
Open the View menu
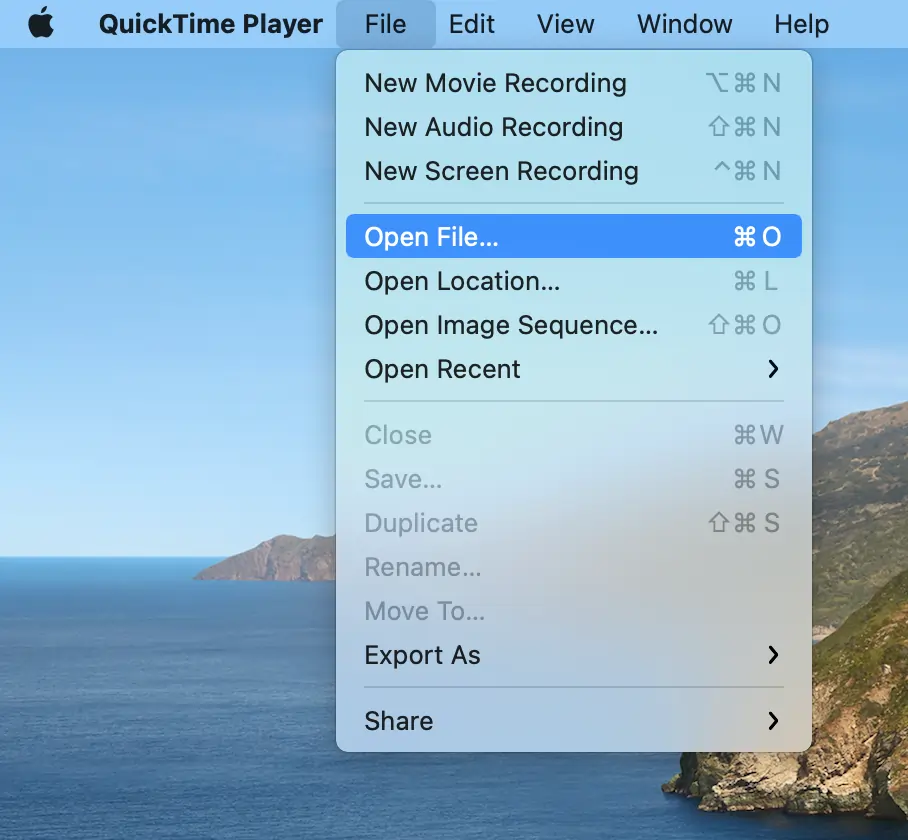click(565, 24)
